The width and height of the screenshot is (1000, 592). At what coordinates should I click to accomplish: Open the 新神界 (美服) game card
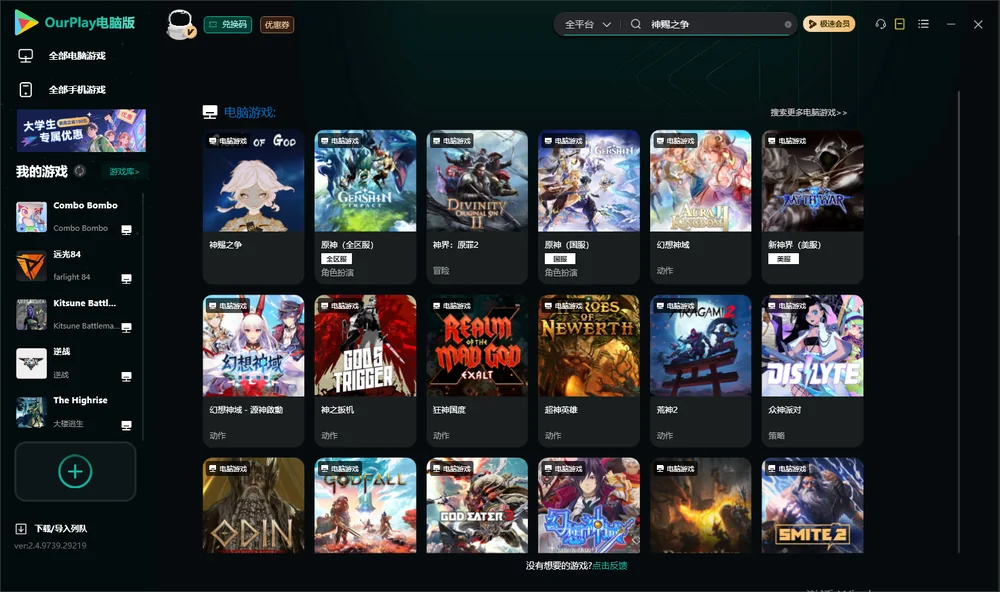pyautogui.click(x=812, y=207)
